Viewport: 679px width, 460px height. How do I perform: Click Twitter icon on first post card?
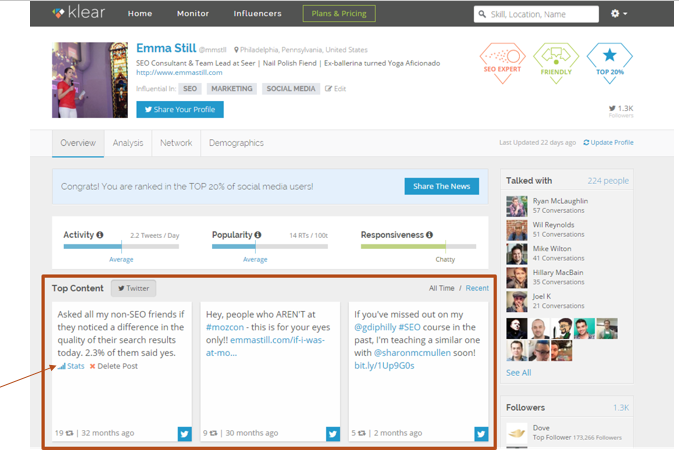click(185, 433)
